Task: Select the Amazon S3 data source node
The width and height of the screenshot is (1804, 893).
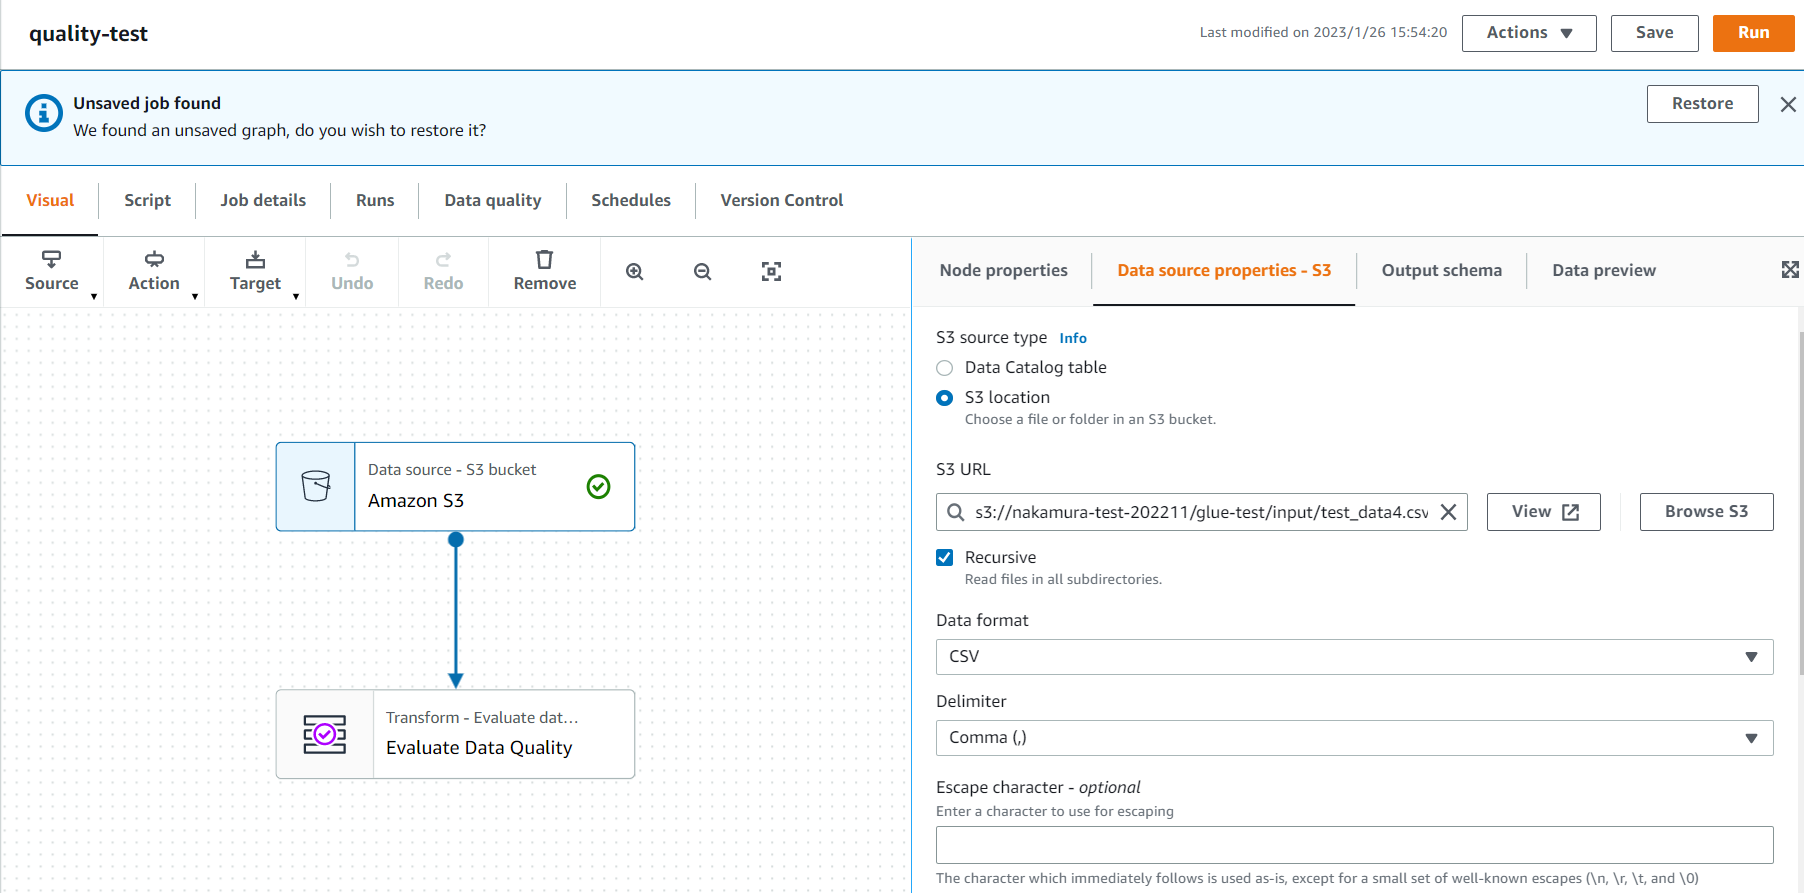Action: click(456, 486)
